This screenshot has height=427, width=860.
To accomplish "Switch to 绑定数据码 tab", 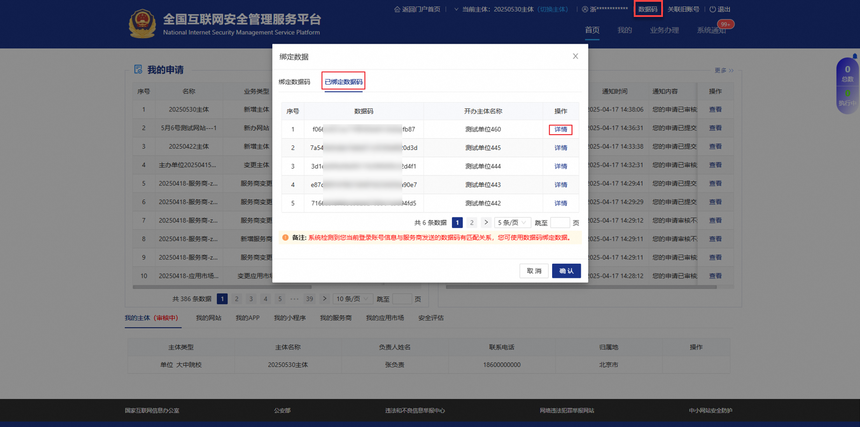I will (294, 82).
